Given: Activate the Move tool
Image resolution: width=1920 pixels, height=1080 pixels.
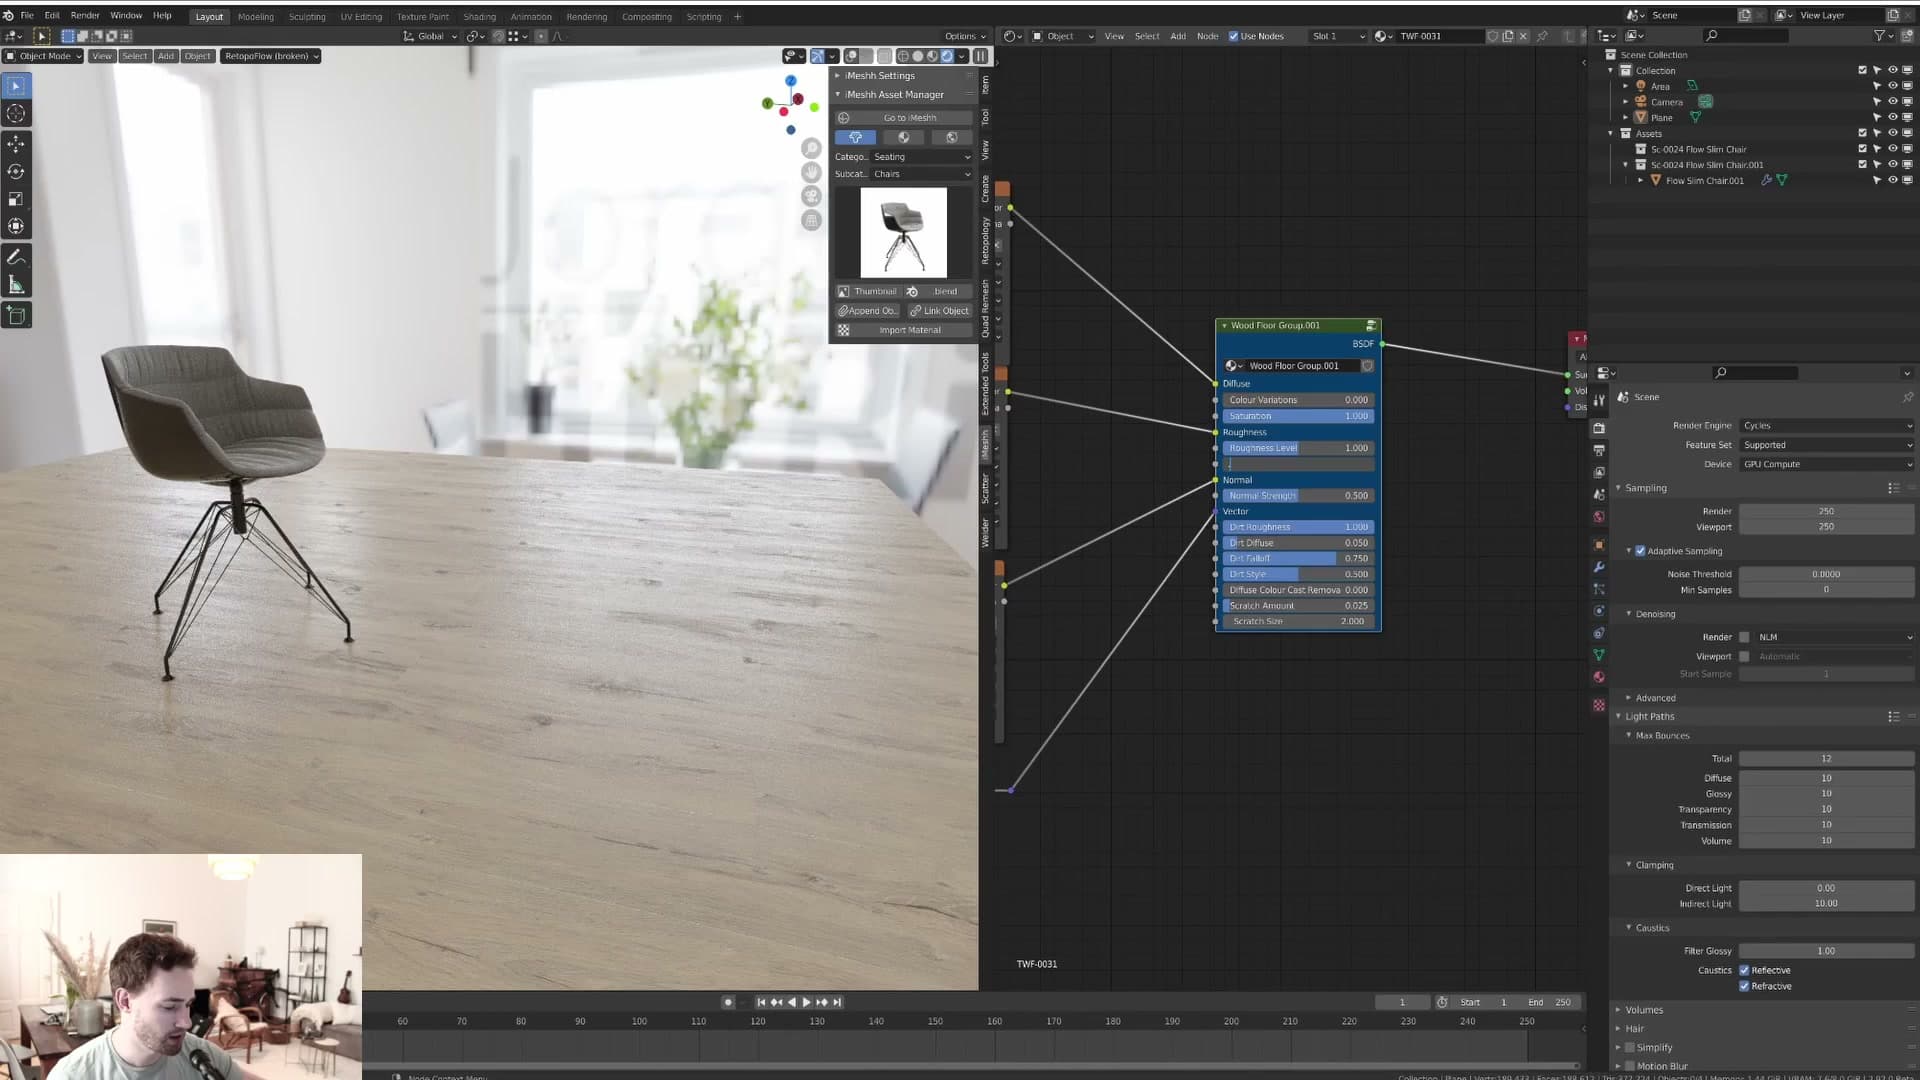Looking at the screenshot, I should (x=16, y=144).
